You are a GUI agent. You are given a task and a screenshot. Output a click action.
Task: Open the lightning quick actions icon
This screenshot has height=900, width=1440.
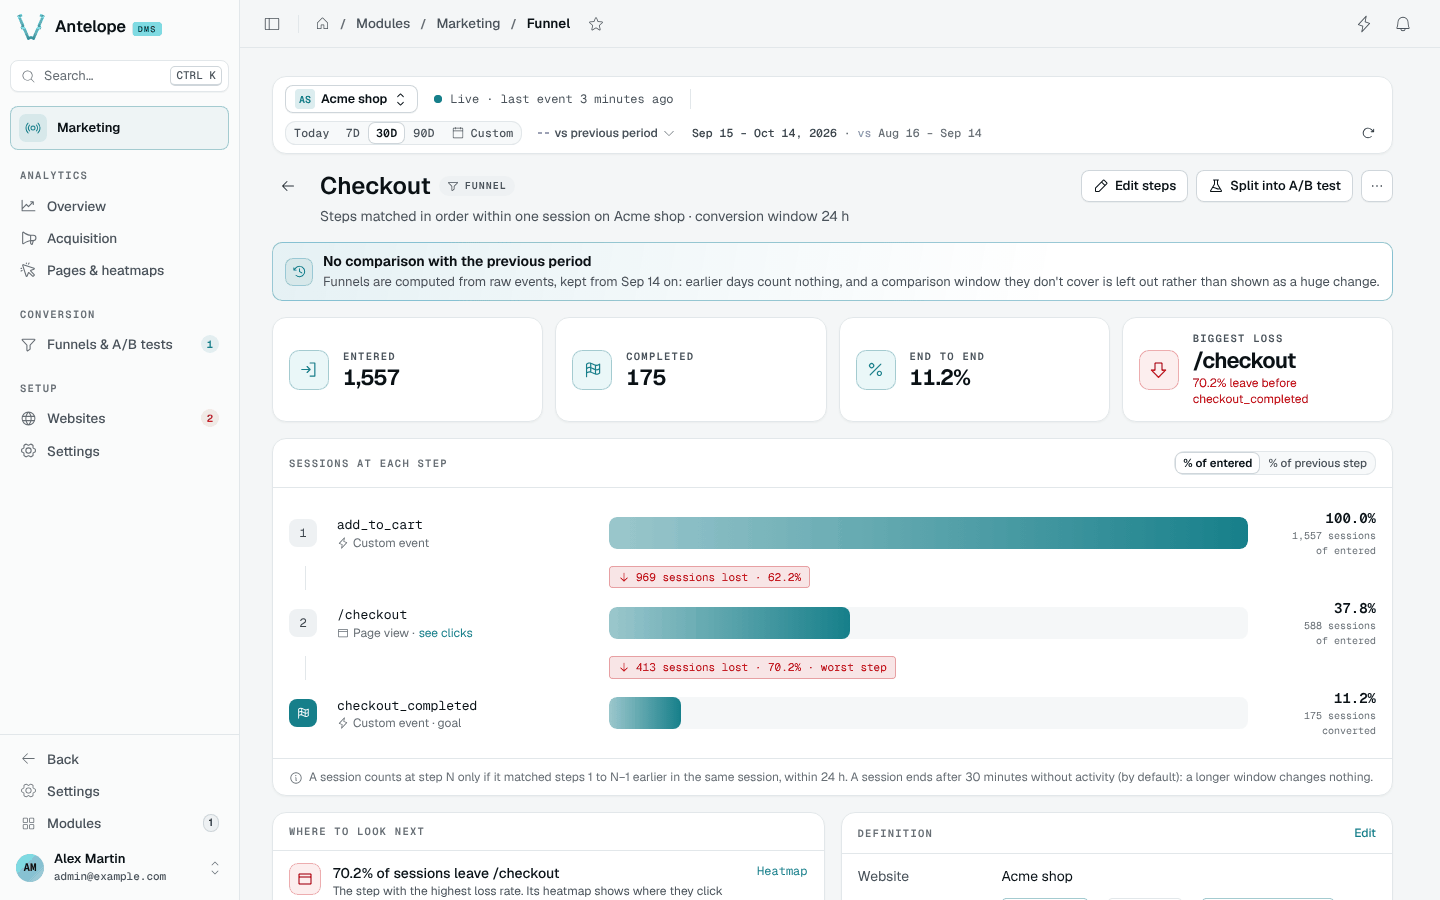[1364, 24]
